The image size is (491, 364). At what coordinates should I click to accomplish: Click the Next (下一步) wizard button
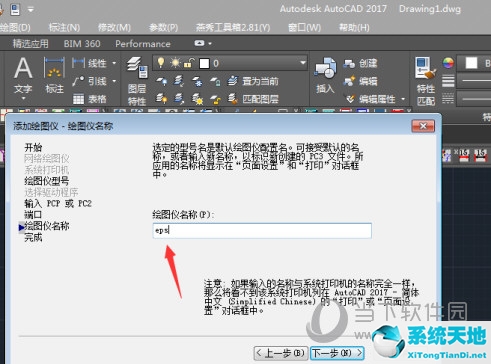point(337,353)
